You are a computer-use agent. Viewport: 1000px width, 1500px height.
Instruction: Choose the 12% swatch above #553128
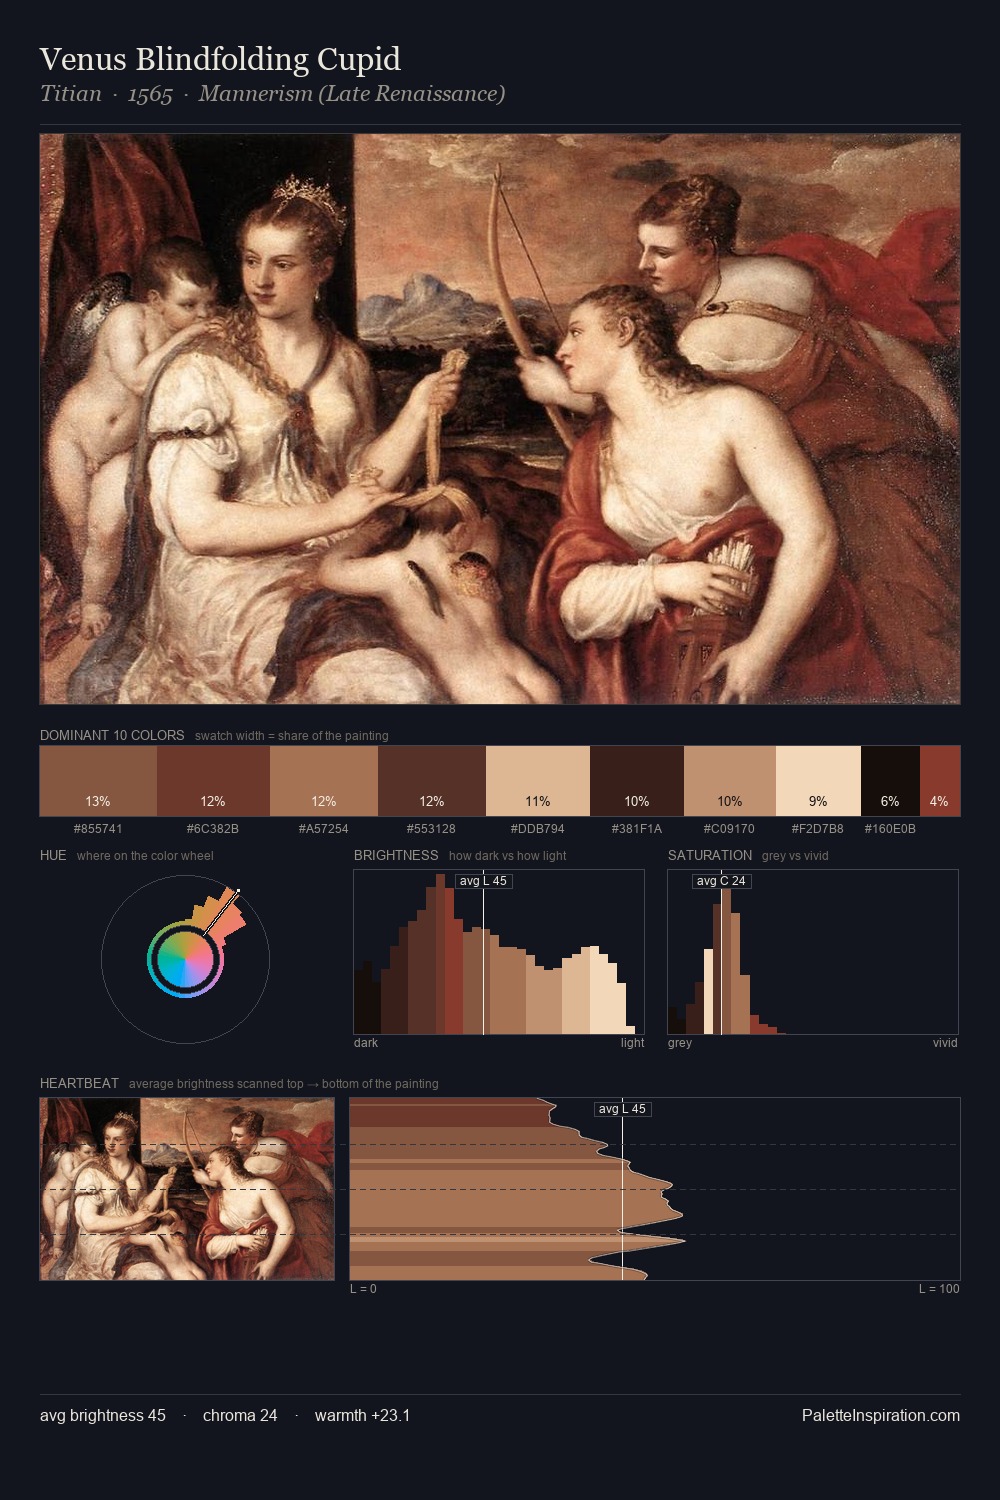(432, 781)
